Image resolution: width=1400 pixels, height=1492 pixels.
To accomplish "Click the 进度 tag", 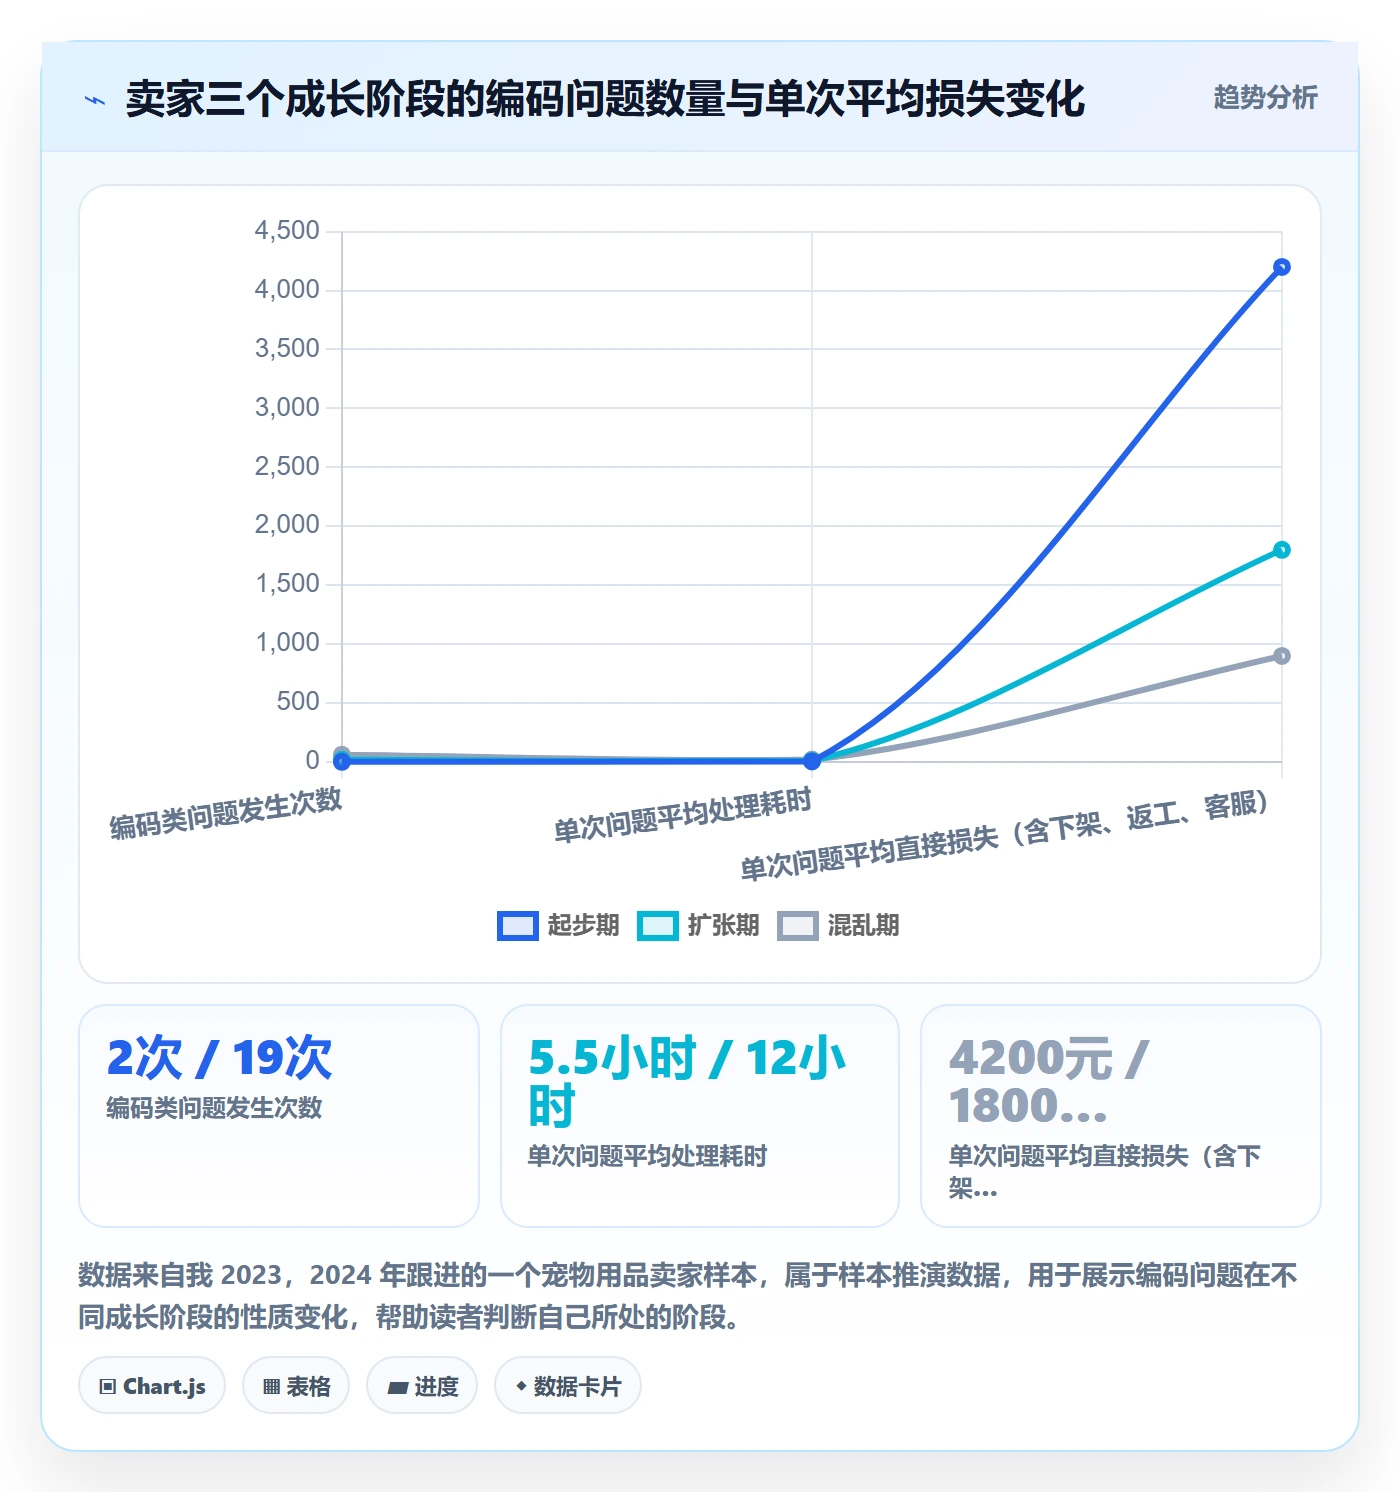I will [422, 1386].
